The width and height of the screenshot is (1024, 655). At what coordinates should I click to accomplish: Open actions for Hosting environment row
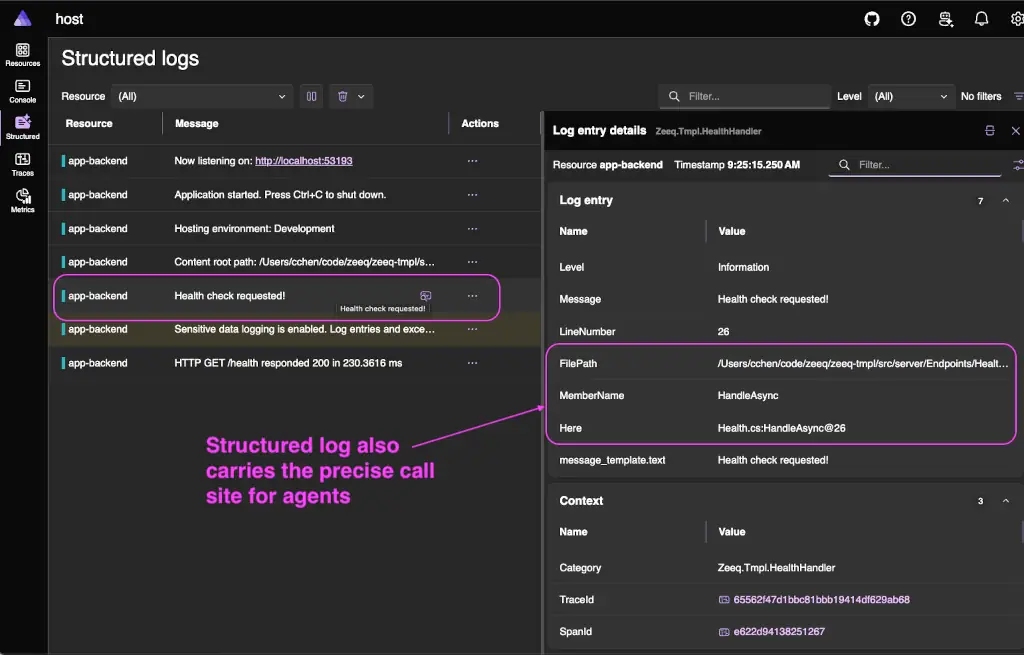click(x=472, y=229)
